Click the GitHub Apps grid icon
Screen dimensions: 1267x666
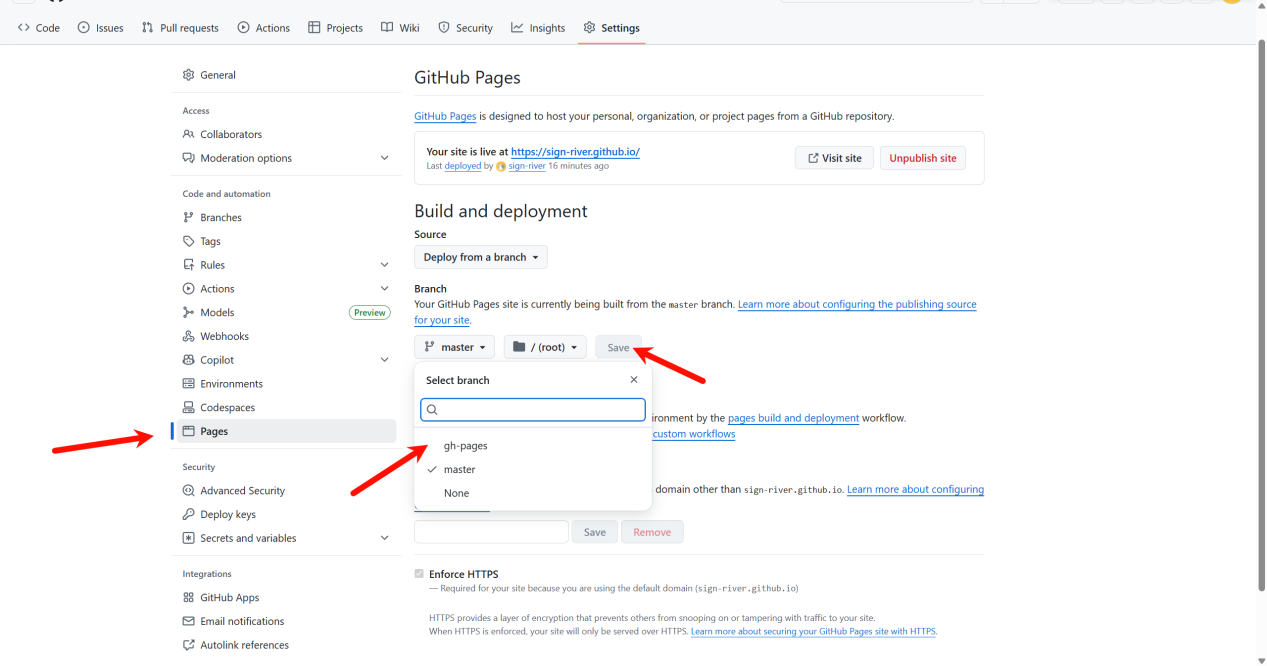point(189,597)
